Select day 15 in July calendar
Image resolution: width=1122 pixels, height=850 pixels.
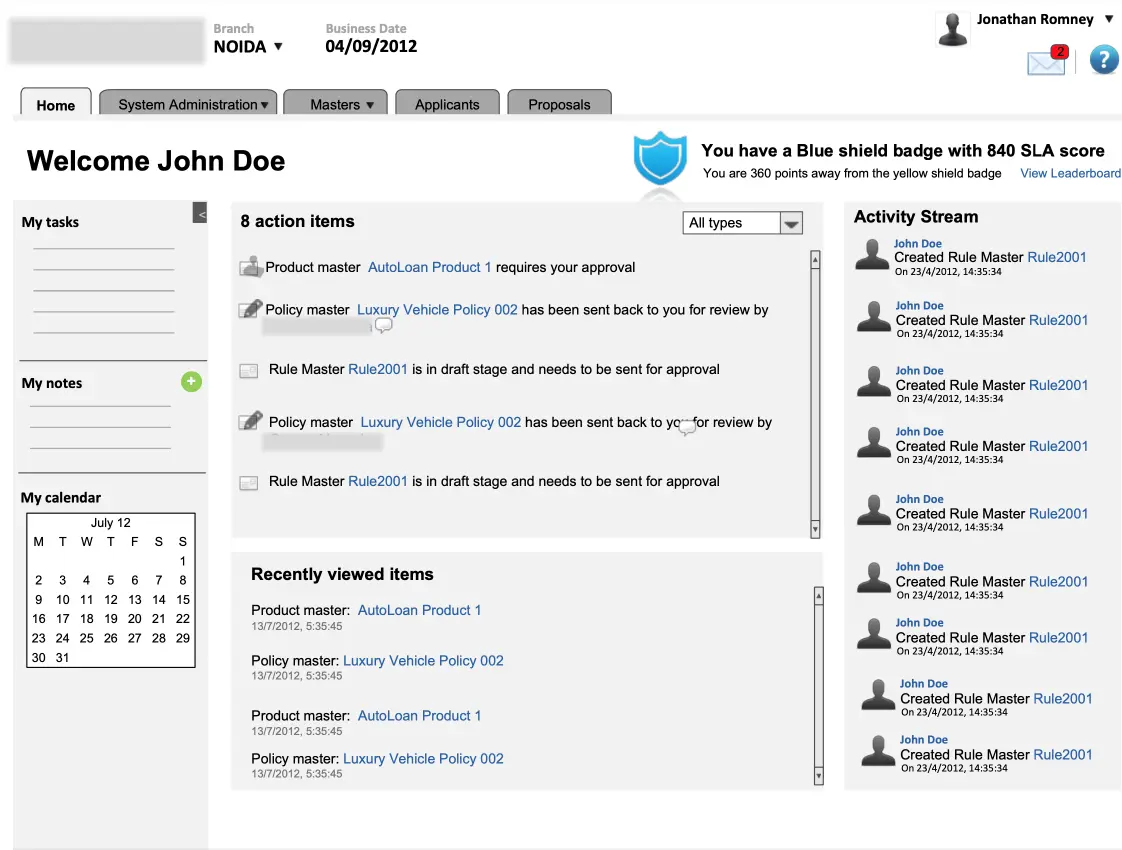point(183,599)
